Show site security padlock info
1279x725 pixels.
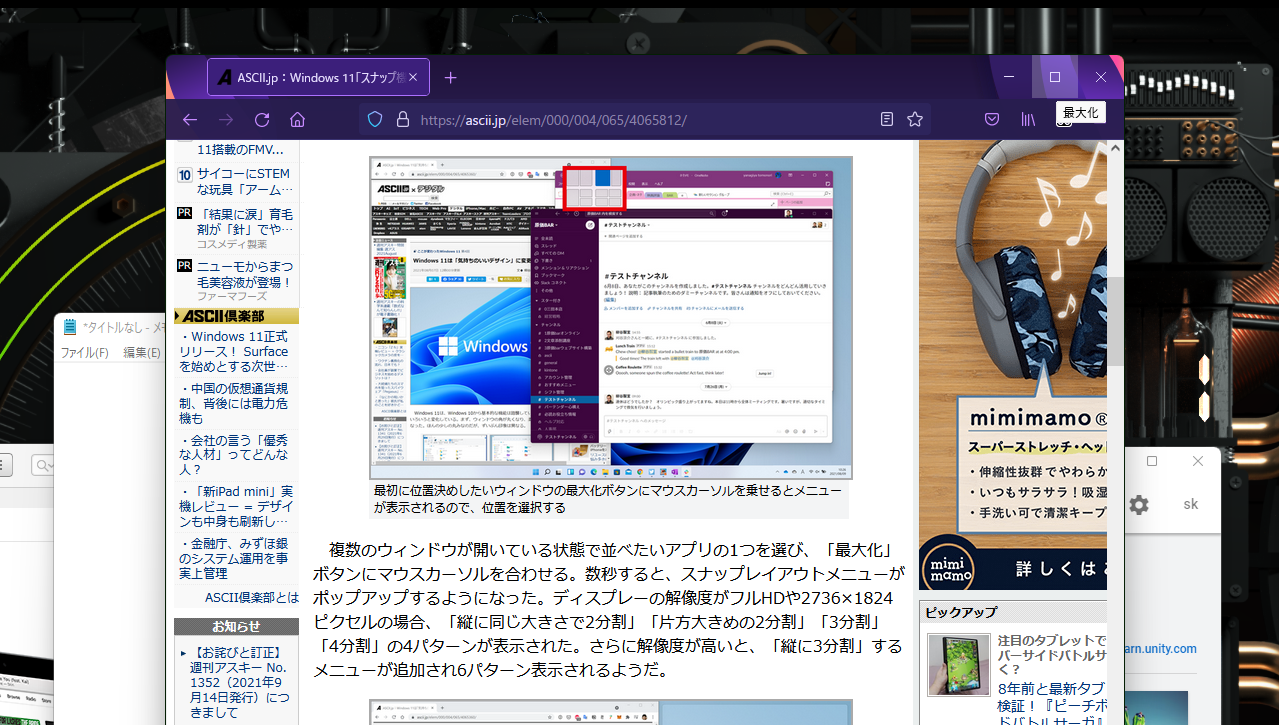point(403,120)
